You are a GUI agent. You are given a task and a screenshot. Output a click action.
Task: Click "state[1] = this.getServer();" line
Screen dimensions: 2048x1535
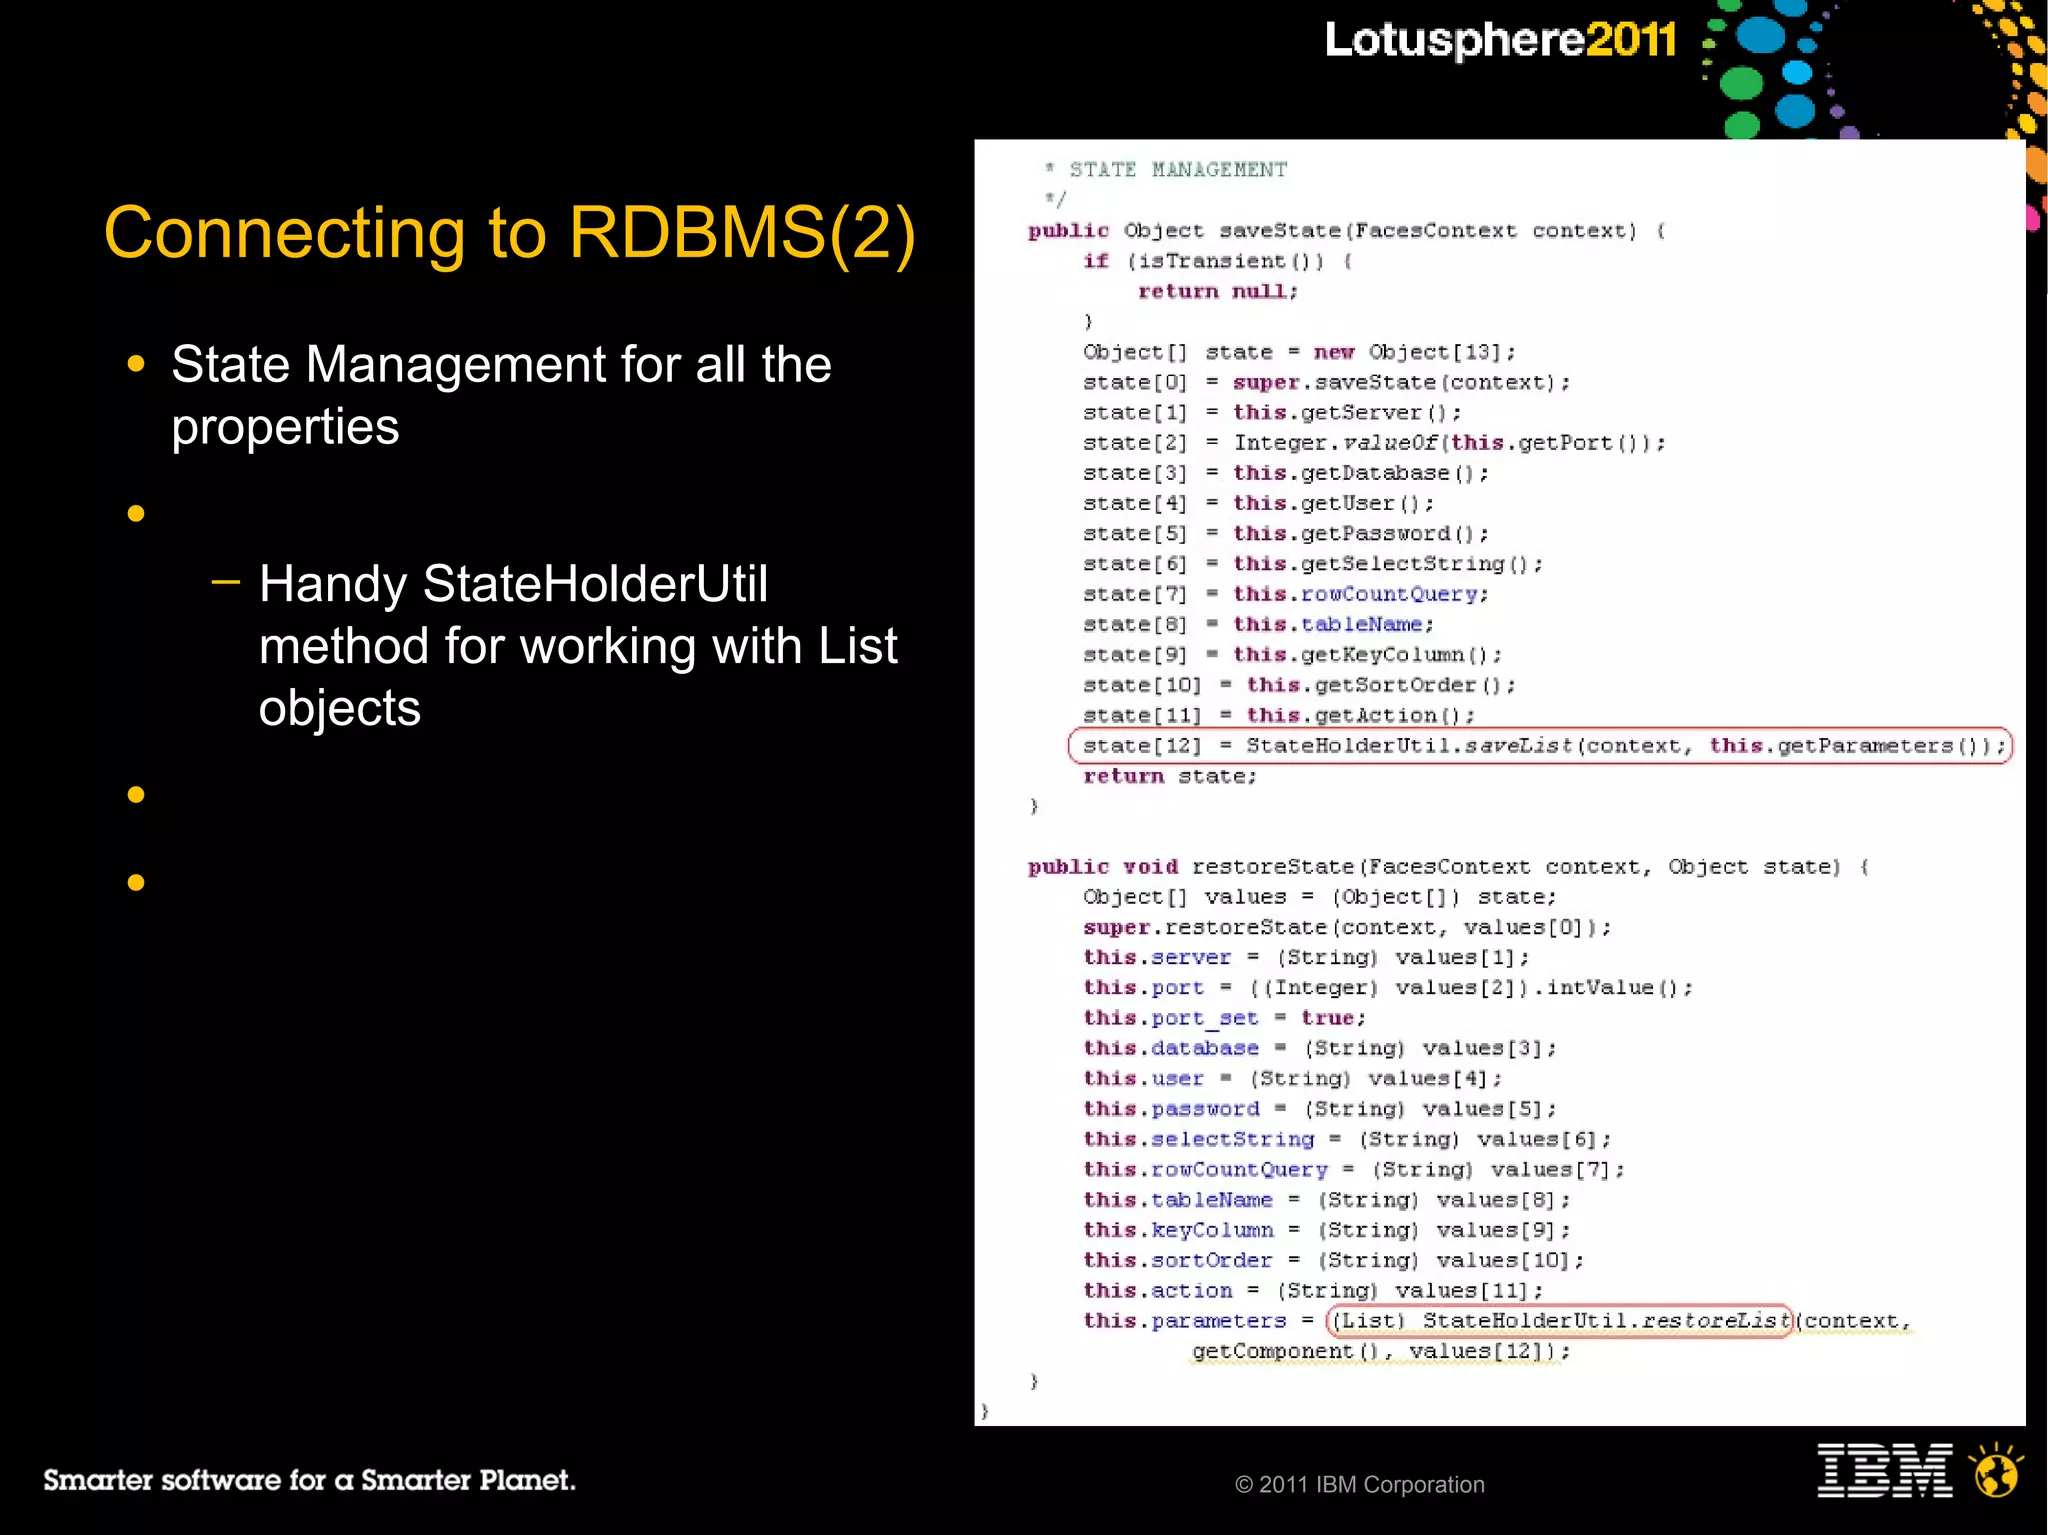pyautogui.click(x=1272, y=412)
